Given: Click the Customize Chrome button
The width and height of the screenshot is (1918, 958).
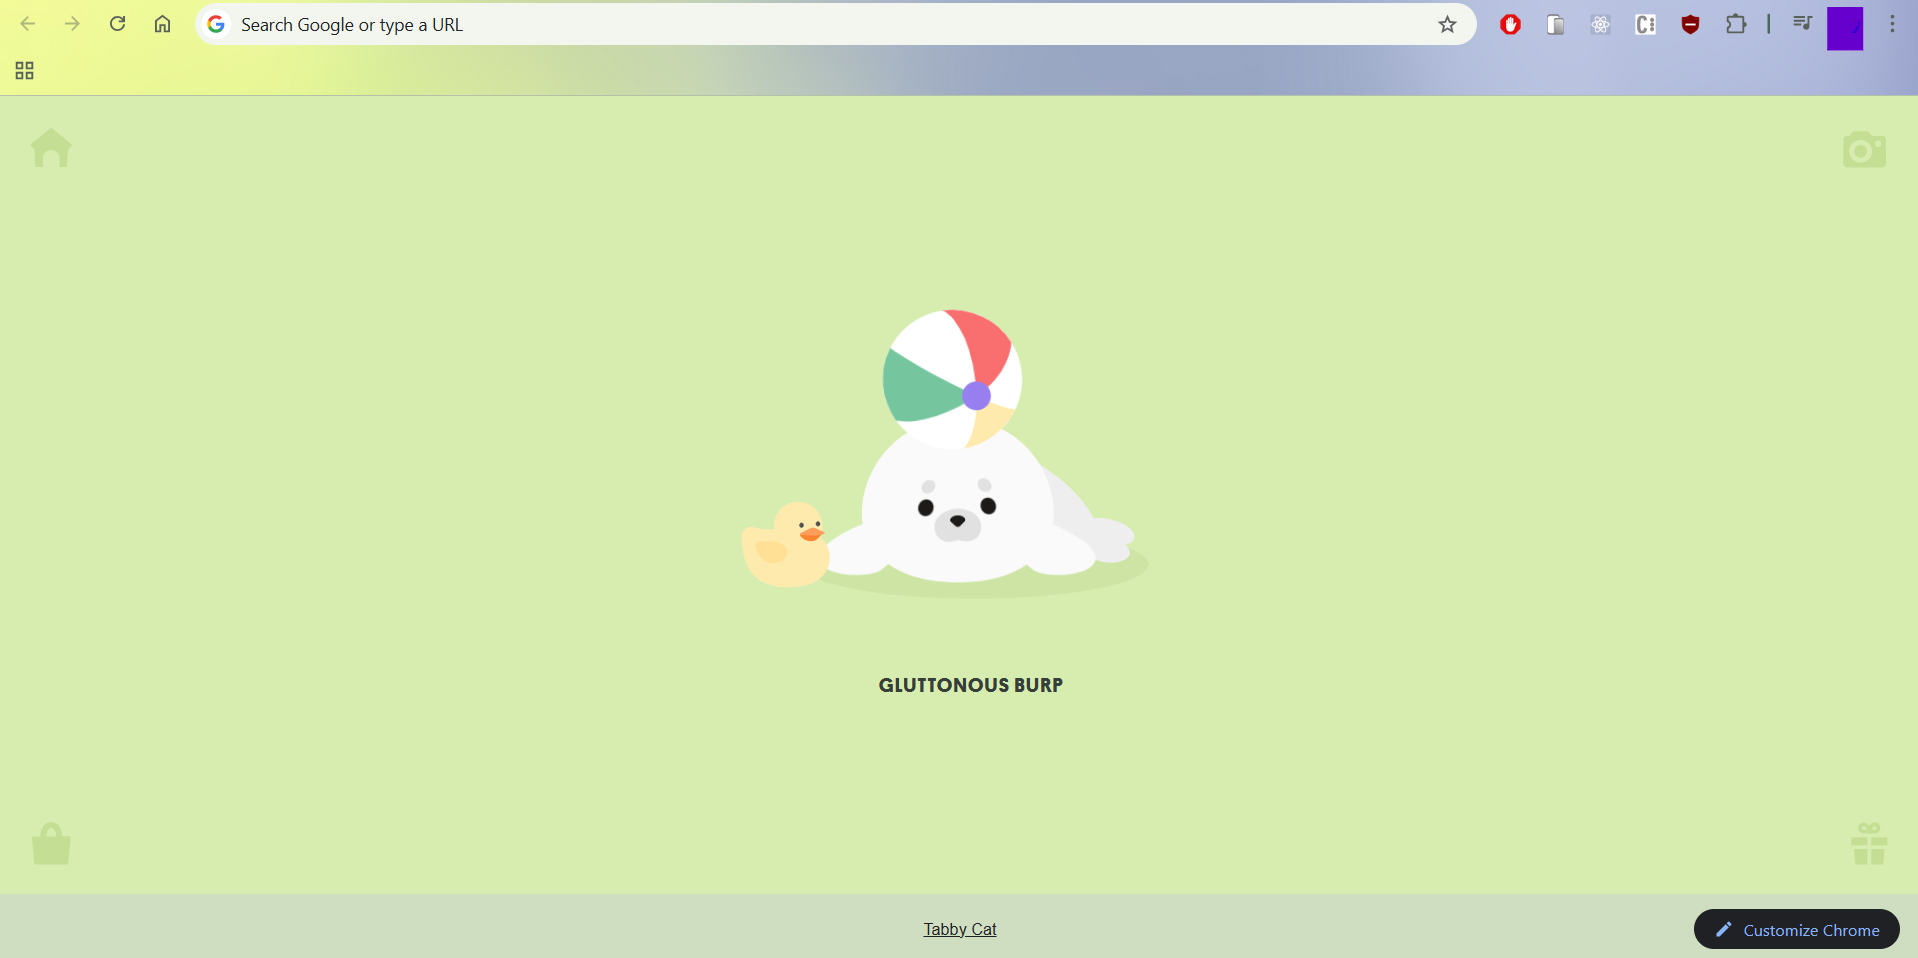Looking at the screenshot, I should [1796, 929].
